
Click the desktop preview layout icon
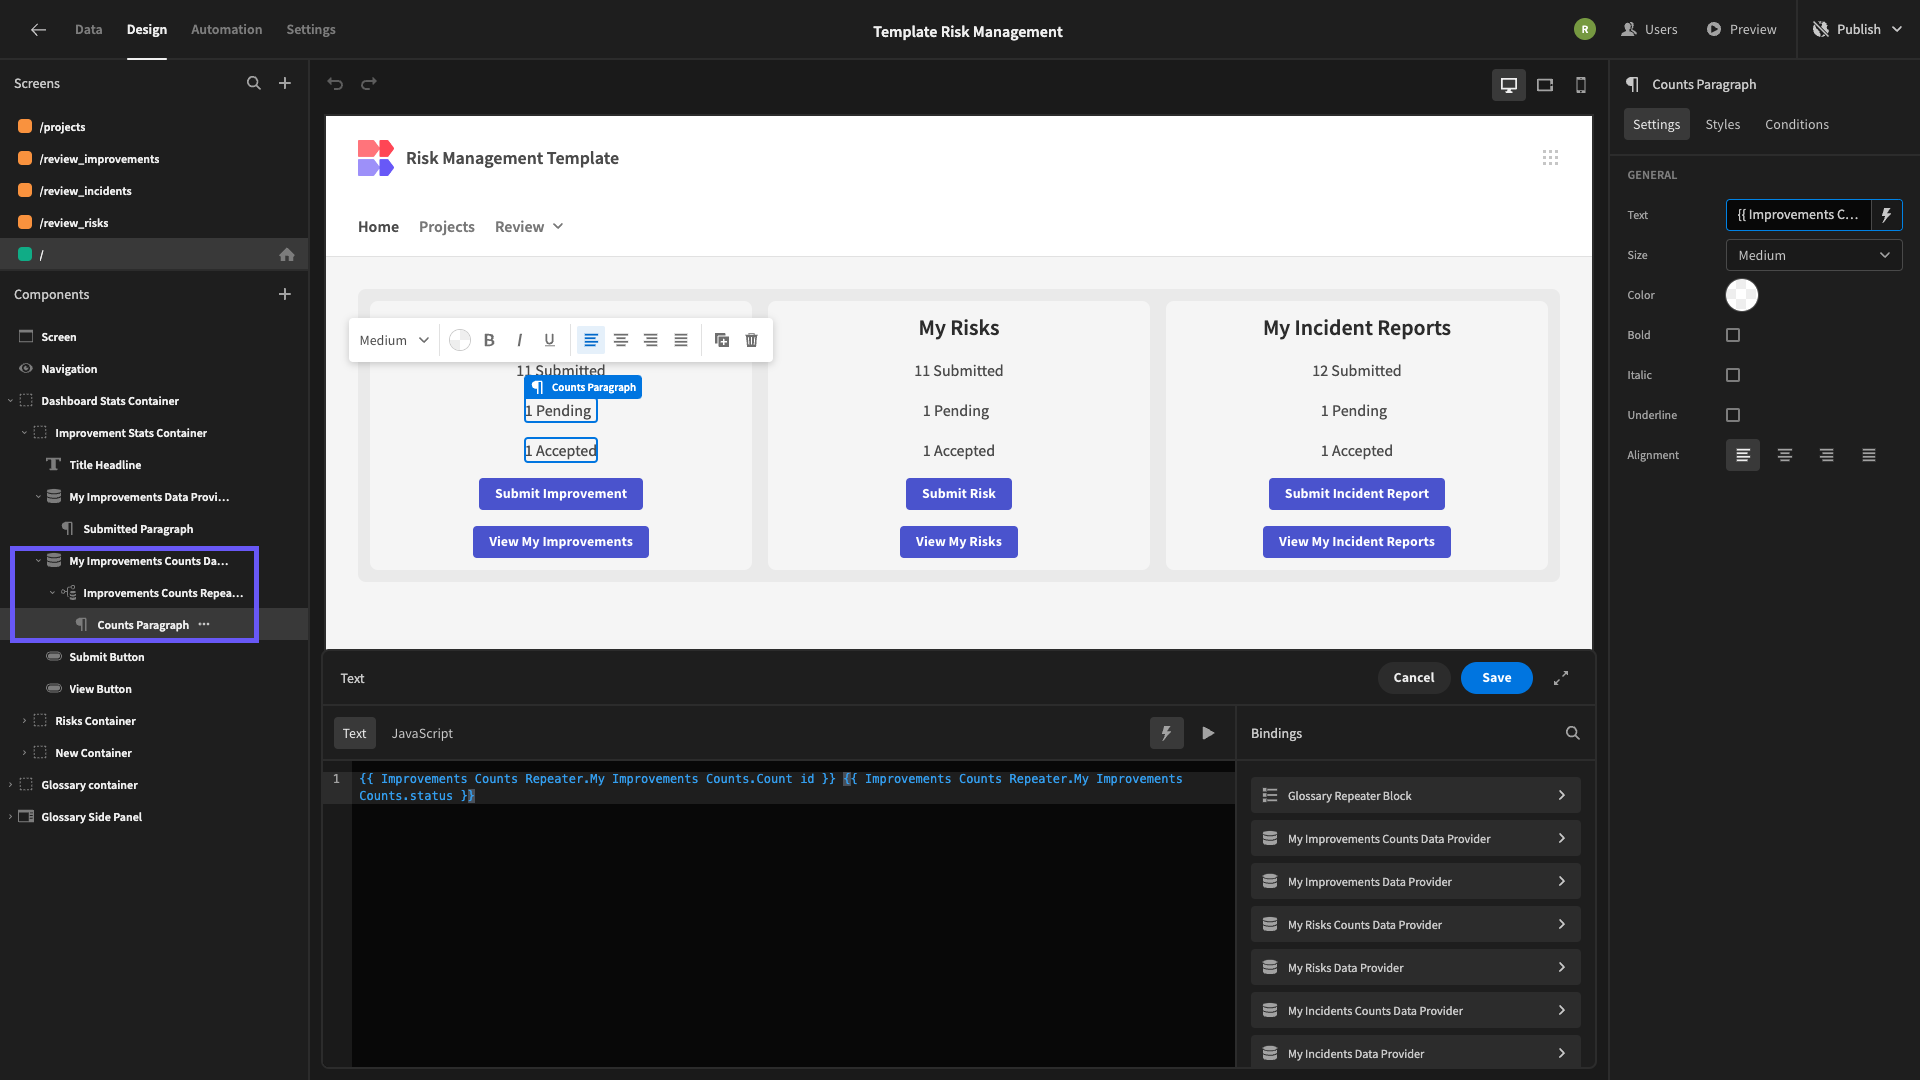1509,83
